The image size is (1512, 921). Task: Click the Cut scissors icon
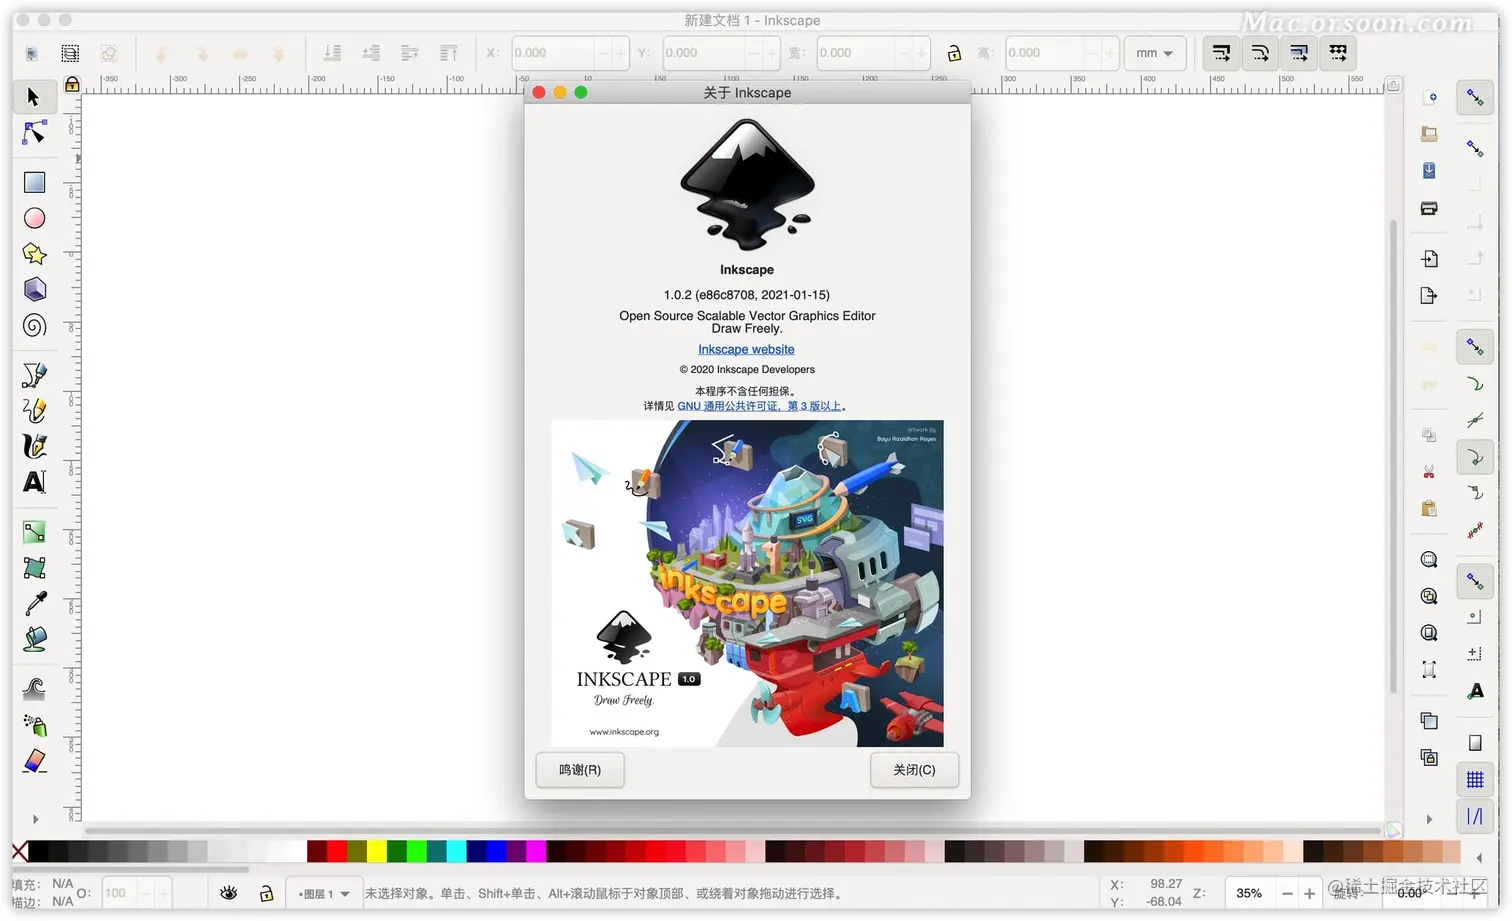[x=1429, y=472]
